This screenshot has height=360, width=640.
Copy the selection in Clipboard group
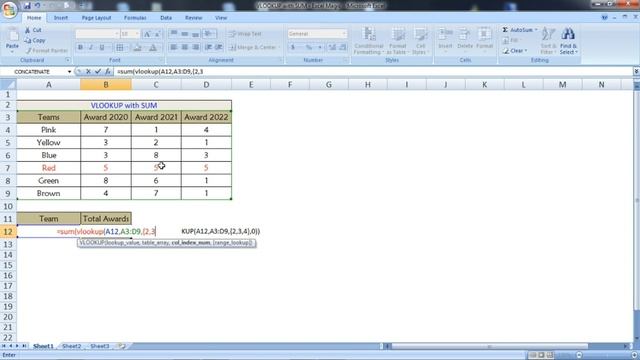point(35,40)
